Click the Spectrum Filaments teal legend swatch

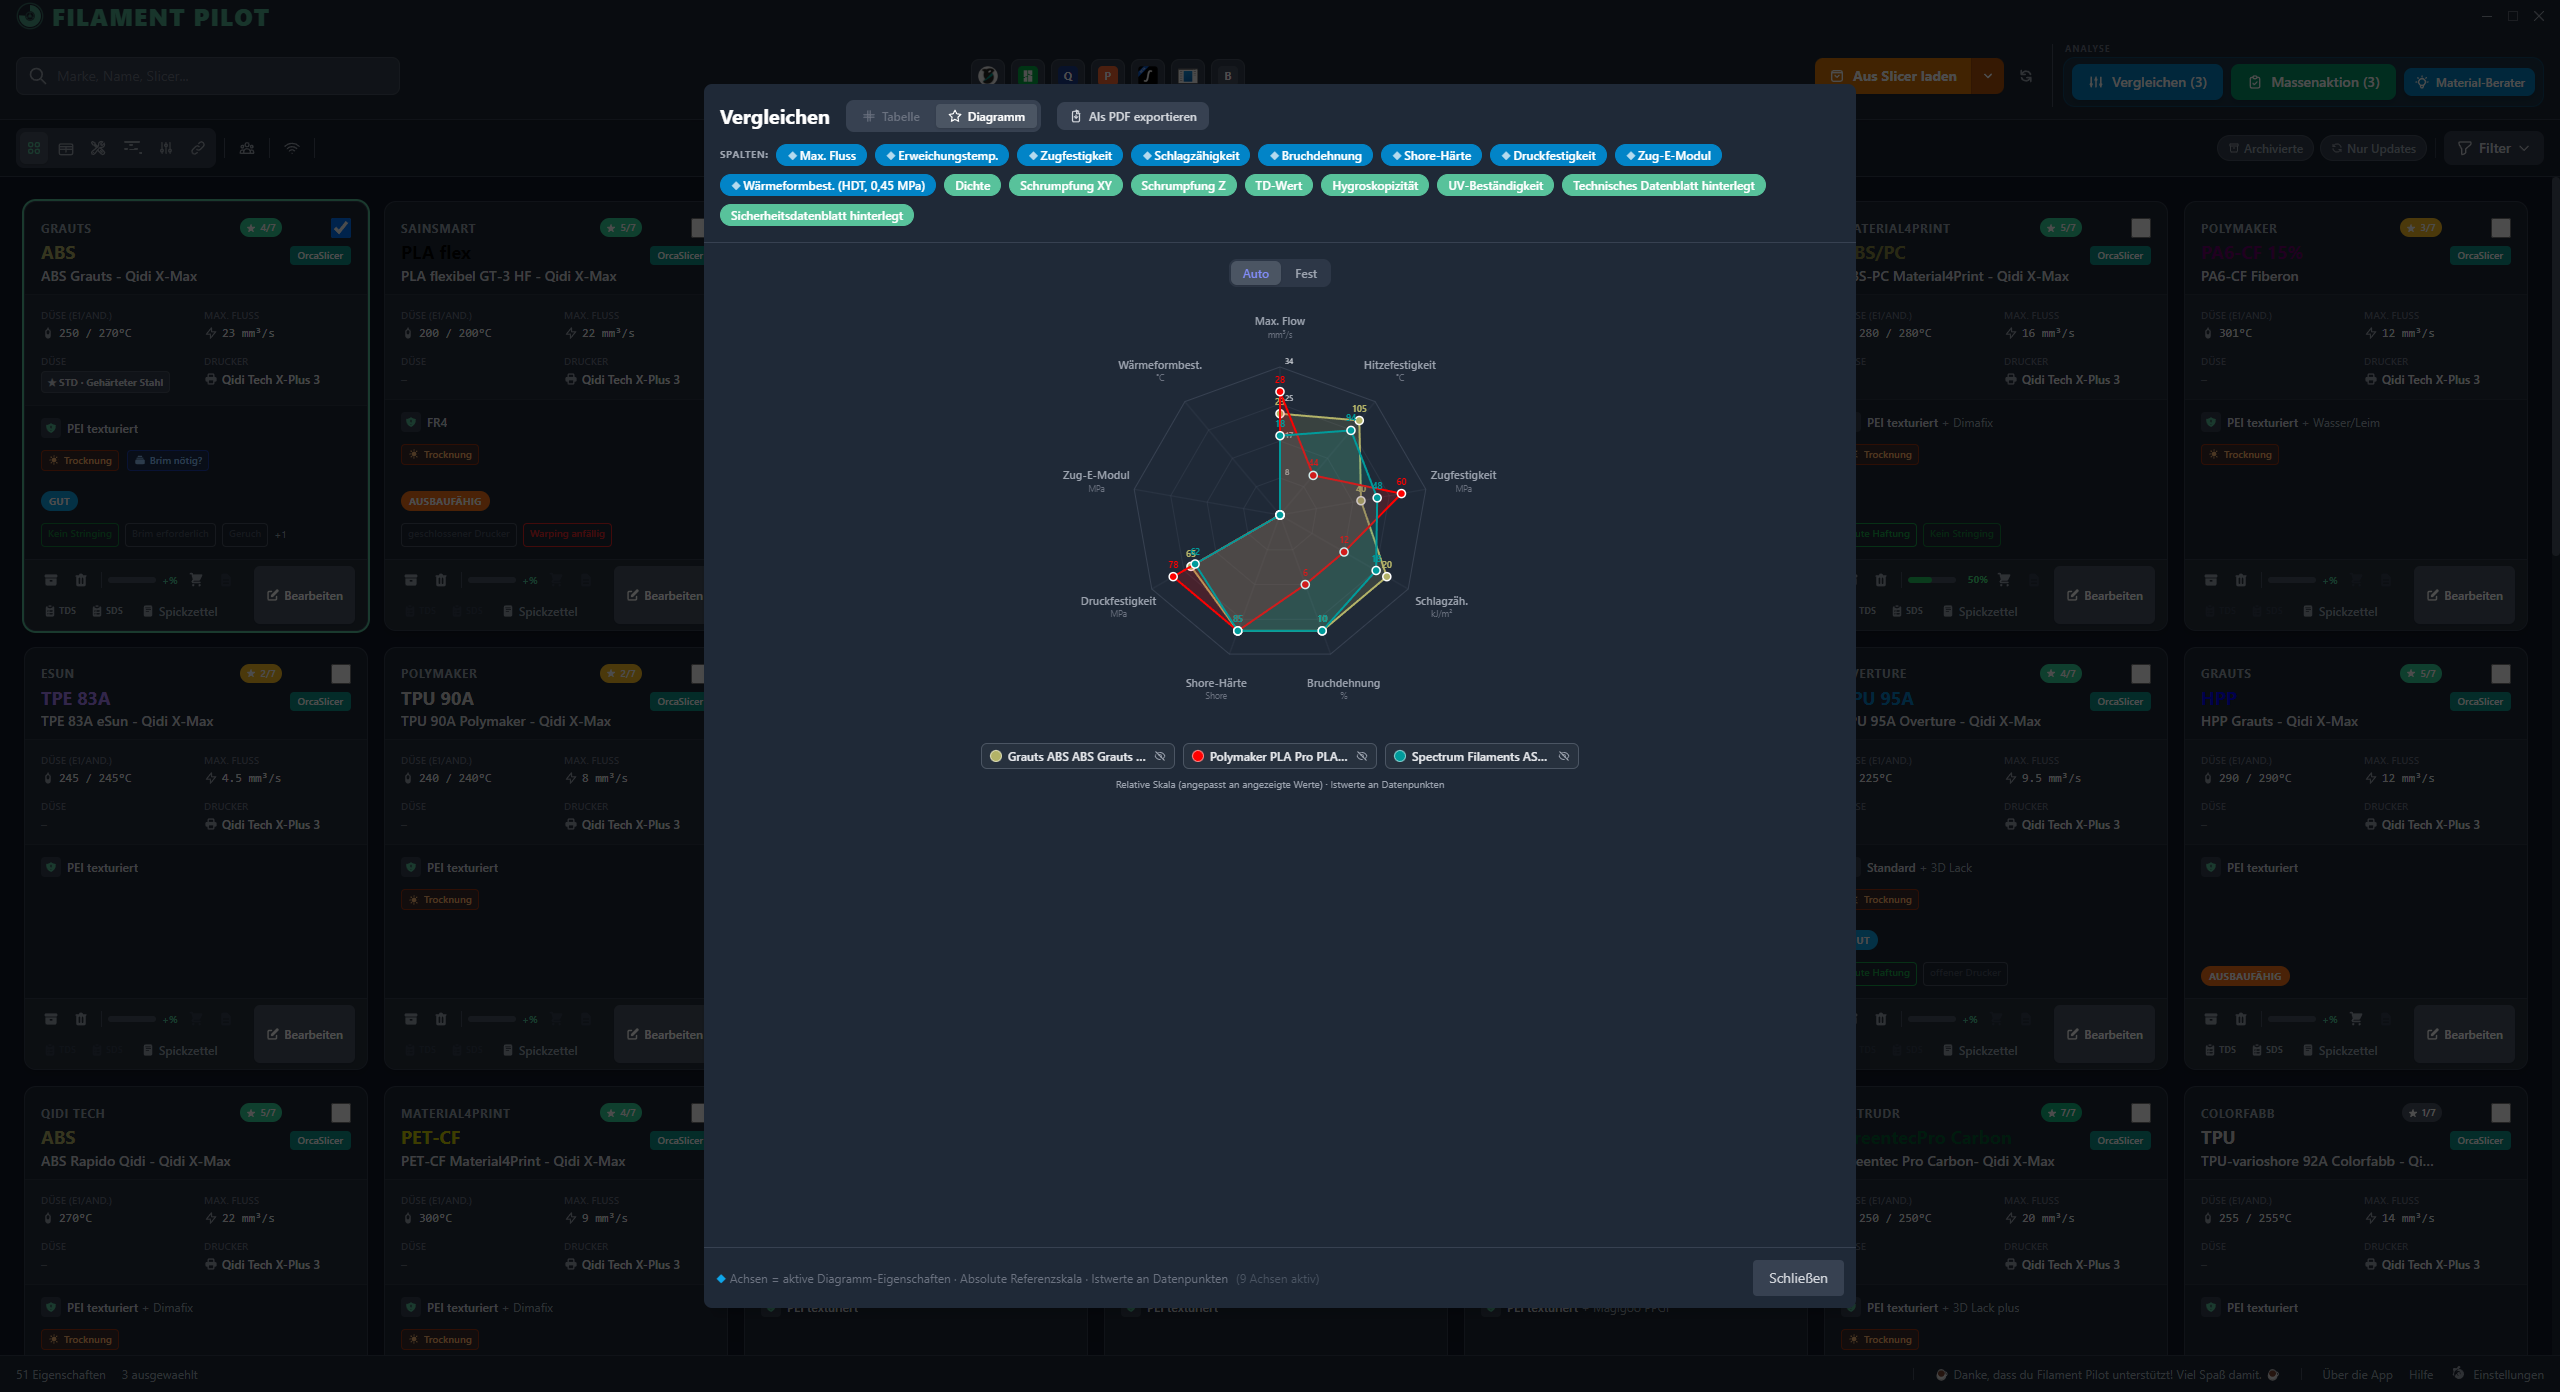1400,757
